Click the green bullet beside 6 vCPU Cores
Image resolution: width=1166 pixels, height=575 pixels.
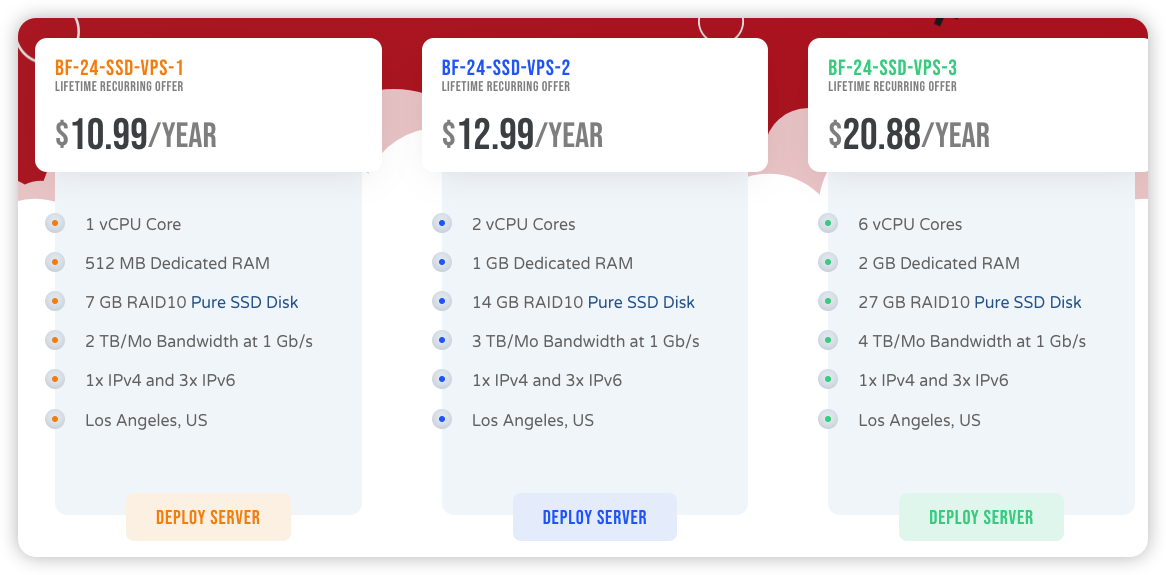click(x=828, y=223)
